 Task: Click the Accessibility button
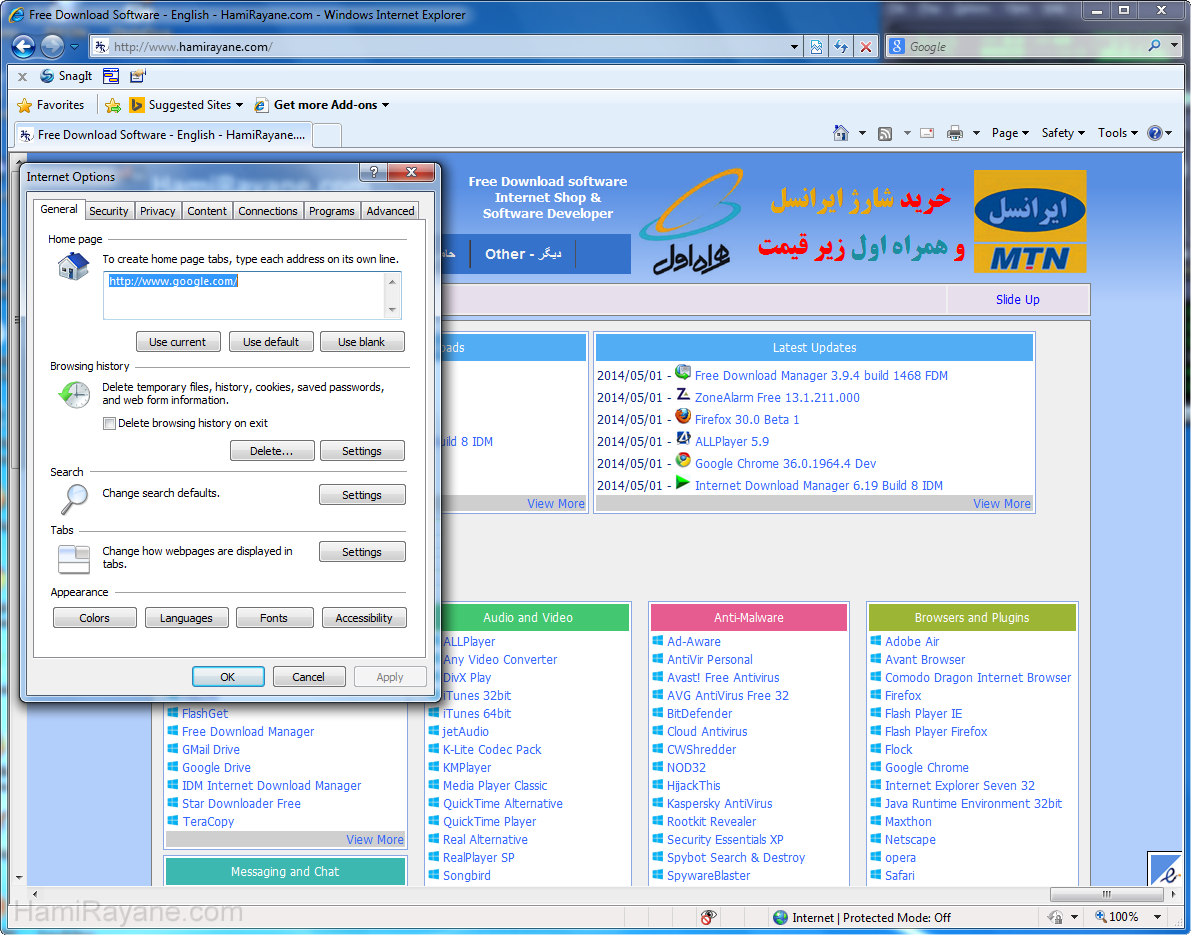coord(364,618)
